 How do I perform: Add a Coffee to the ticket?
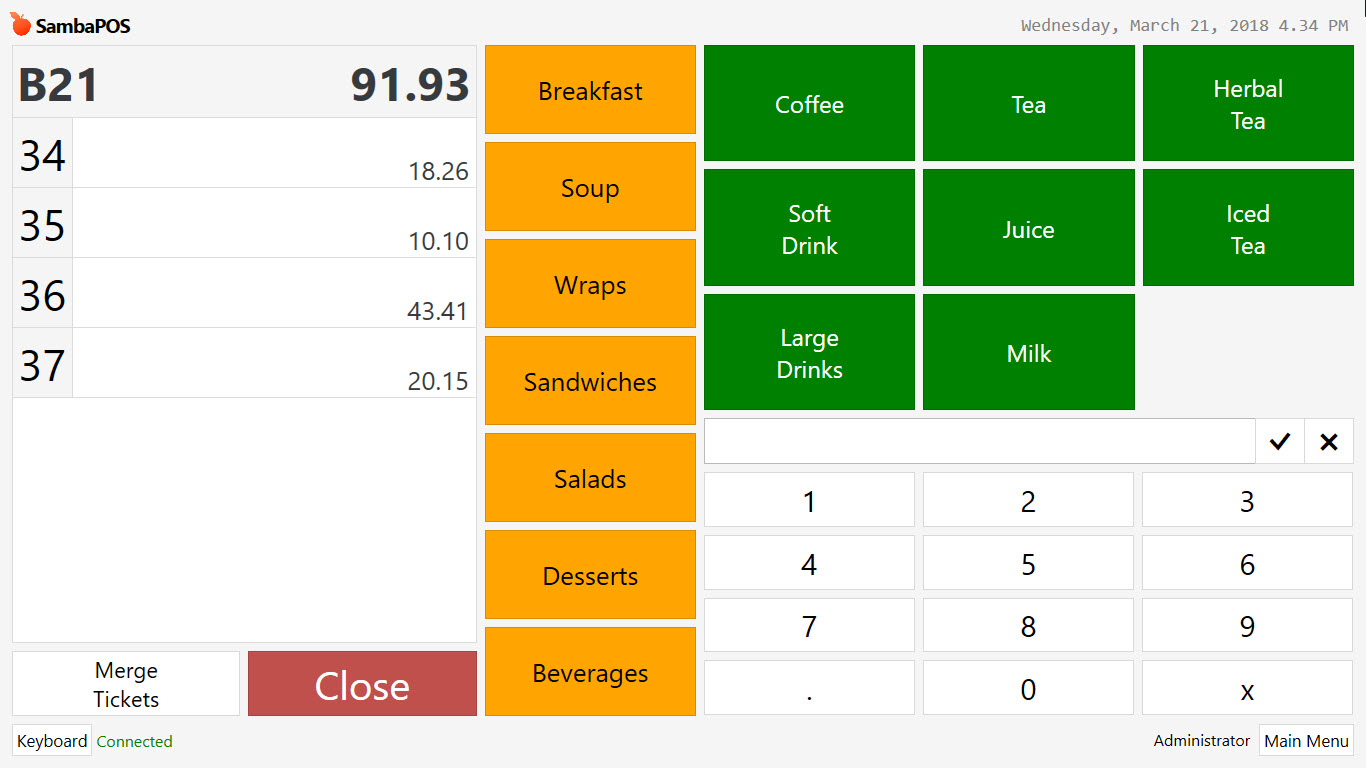(808, 103)
